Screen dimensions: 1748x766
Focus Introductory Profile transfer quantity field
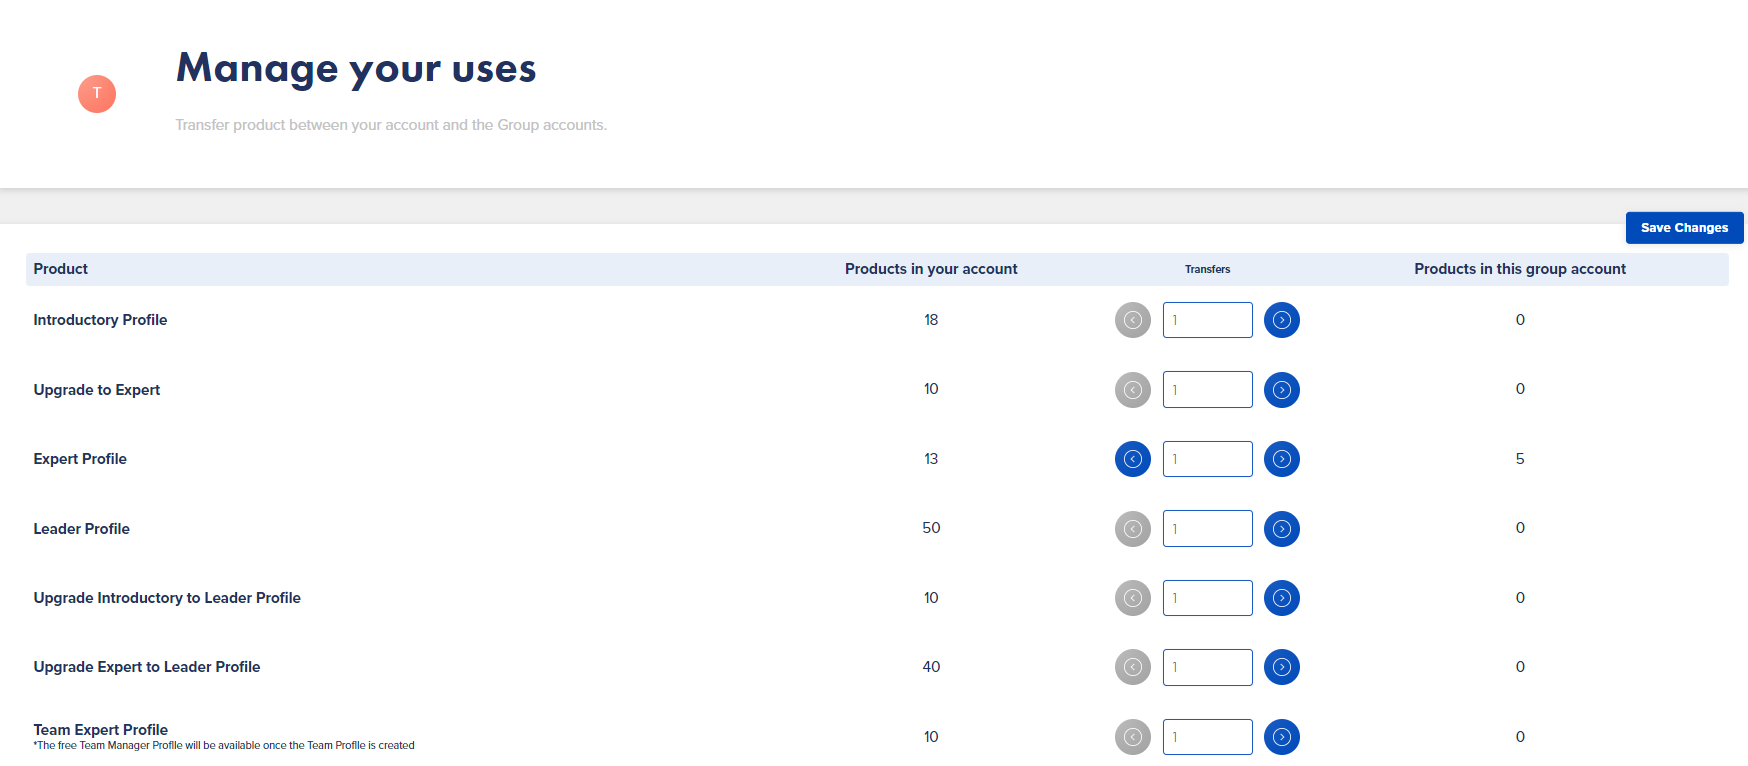click(1208, 320)
